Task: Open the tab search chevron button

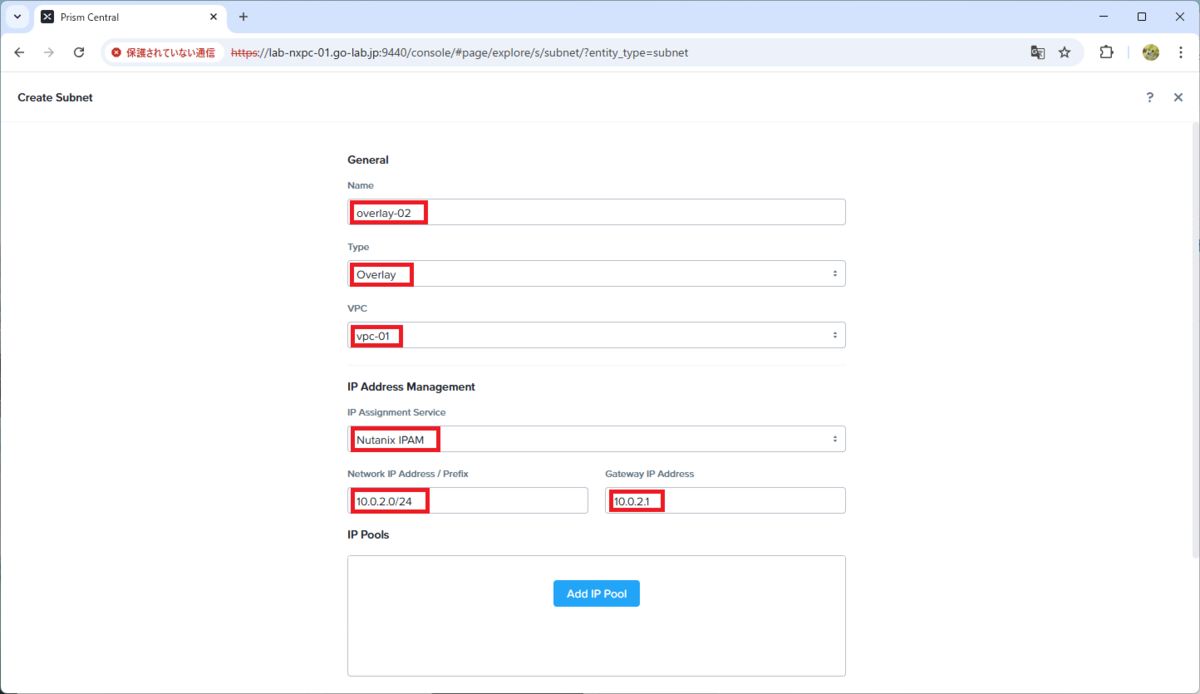Action: 17,17
